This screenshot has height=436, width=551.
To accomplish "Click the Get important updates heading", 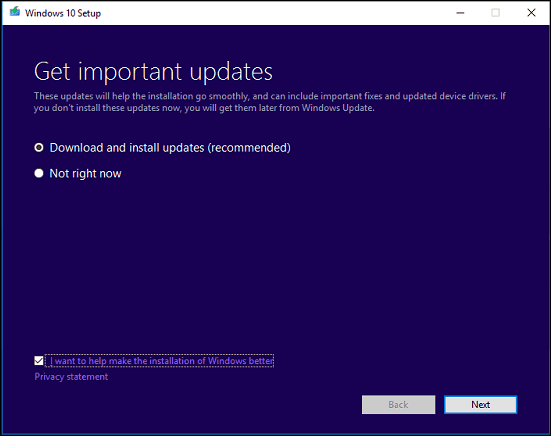I will (153, 72).
